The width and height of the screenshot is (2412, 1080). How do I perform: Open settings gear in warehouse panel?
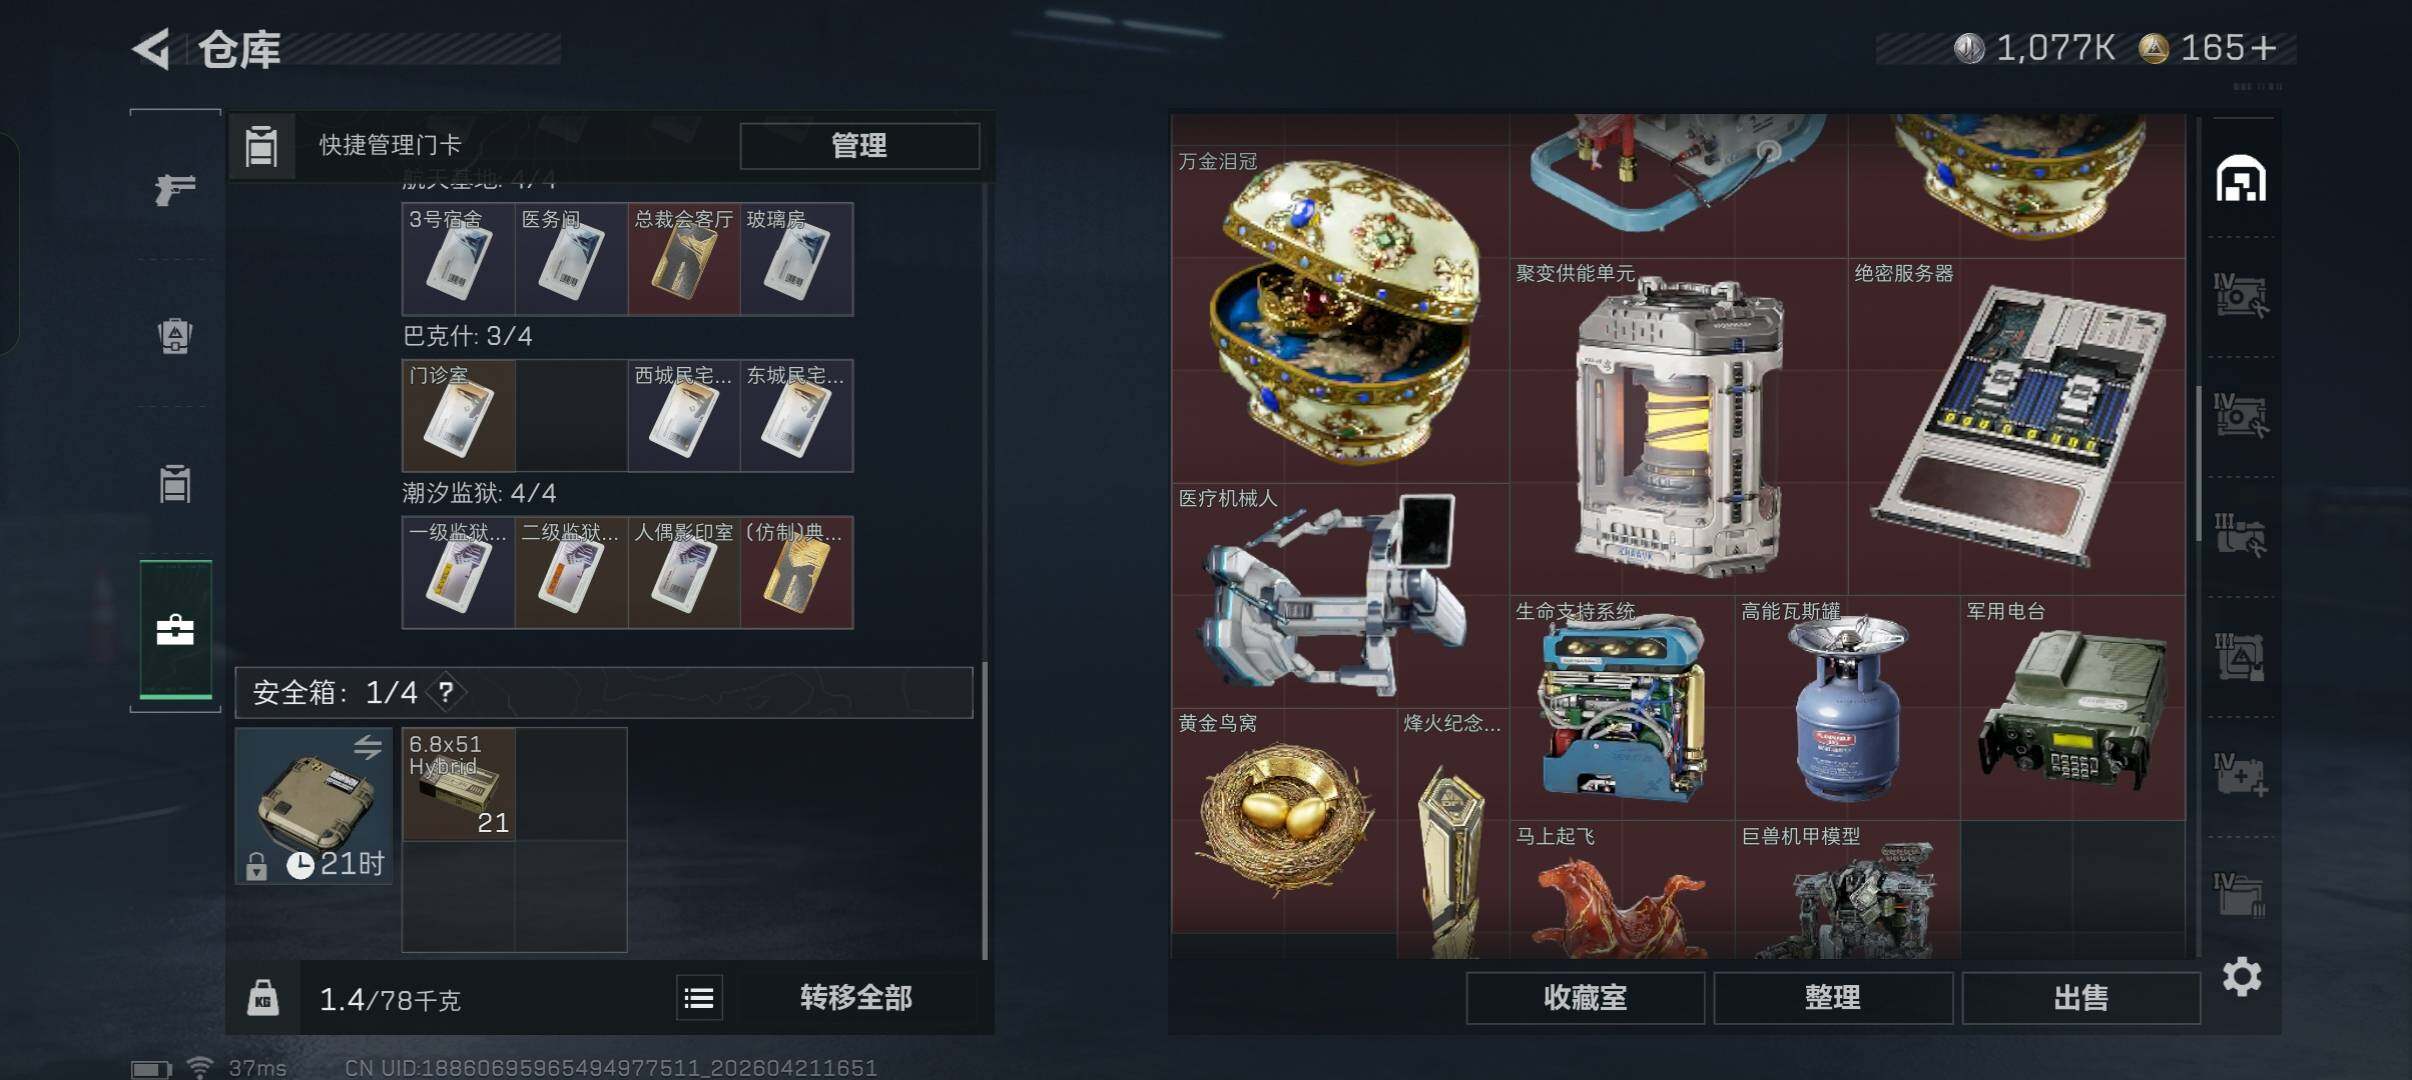pyautogui.click(x=2242, y=976)
